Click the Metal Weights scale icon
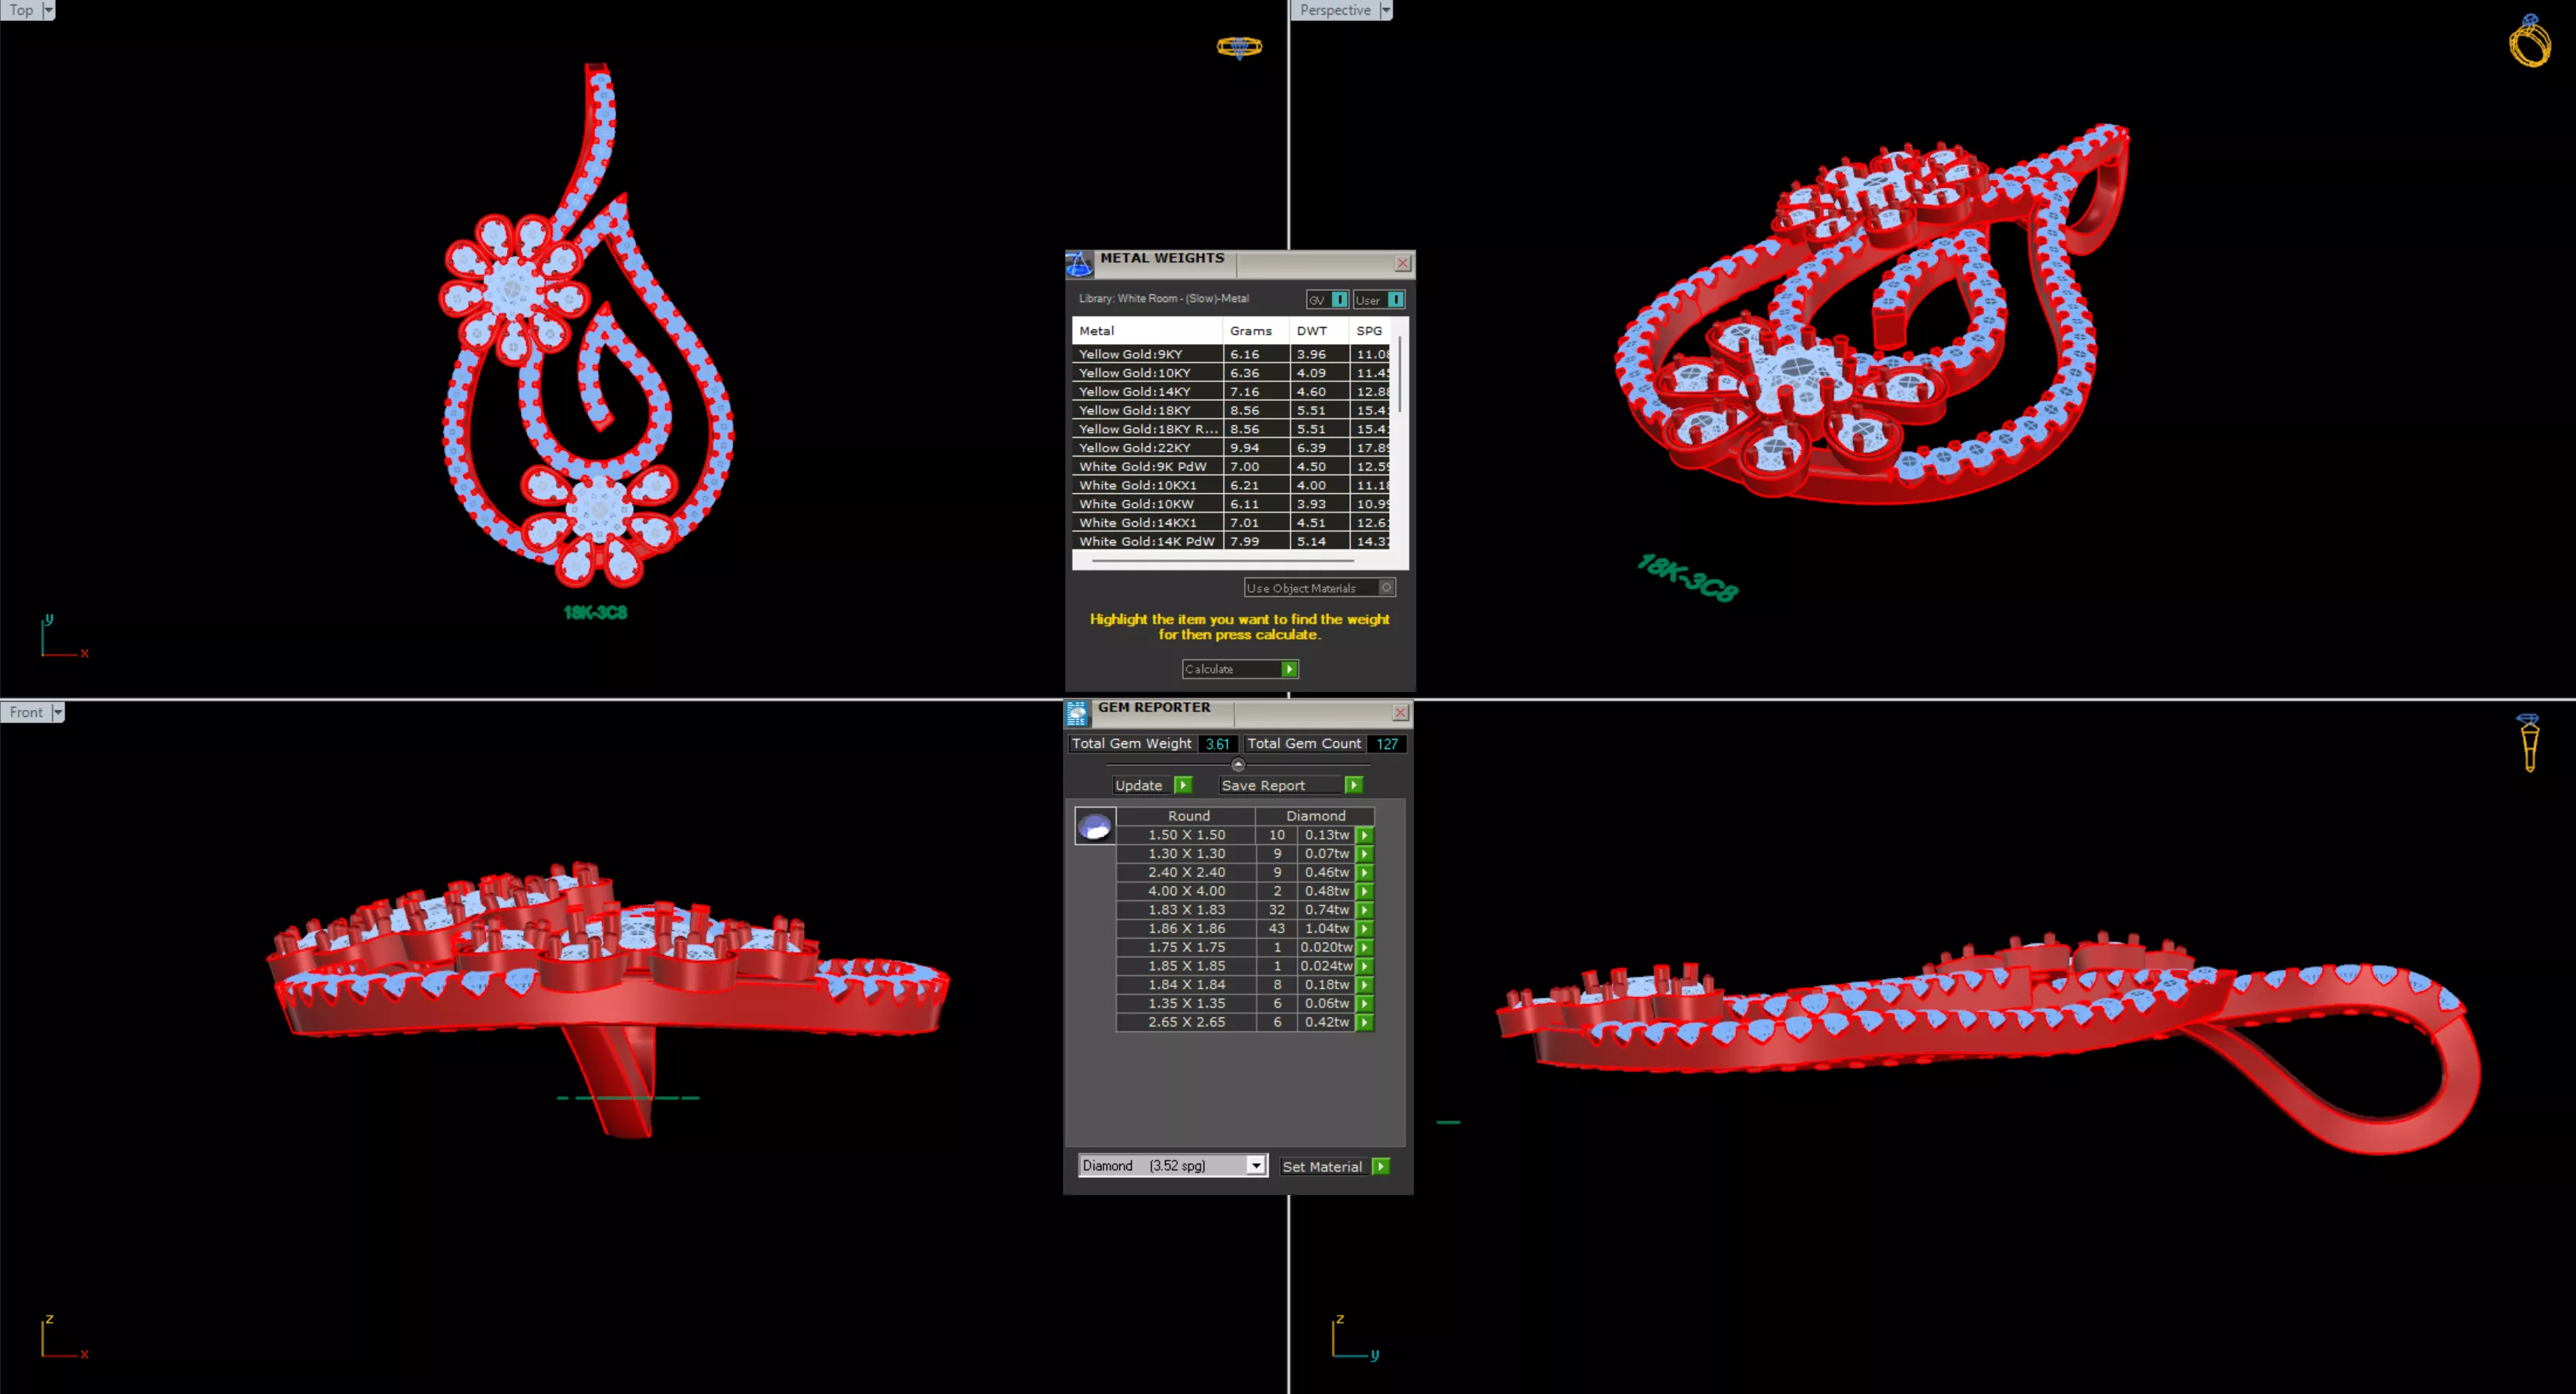2576x1394 pixels. click(x=1079, y=264)
